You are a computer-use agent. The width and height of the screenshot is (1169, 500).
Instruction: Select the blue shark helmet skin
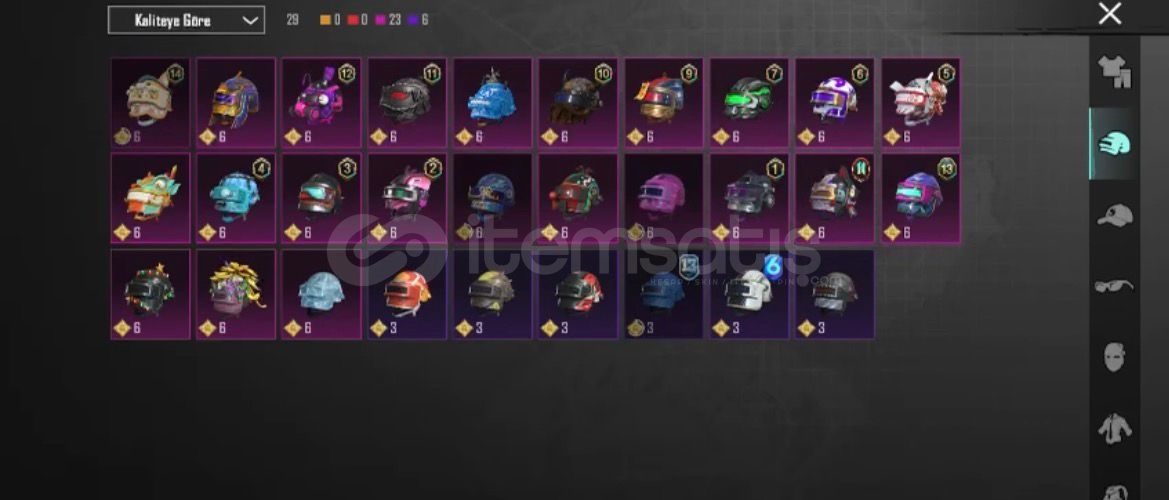click(x=492, y=103)
